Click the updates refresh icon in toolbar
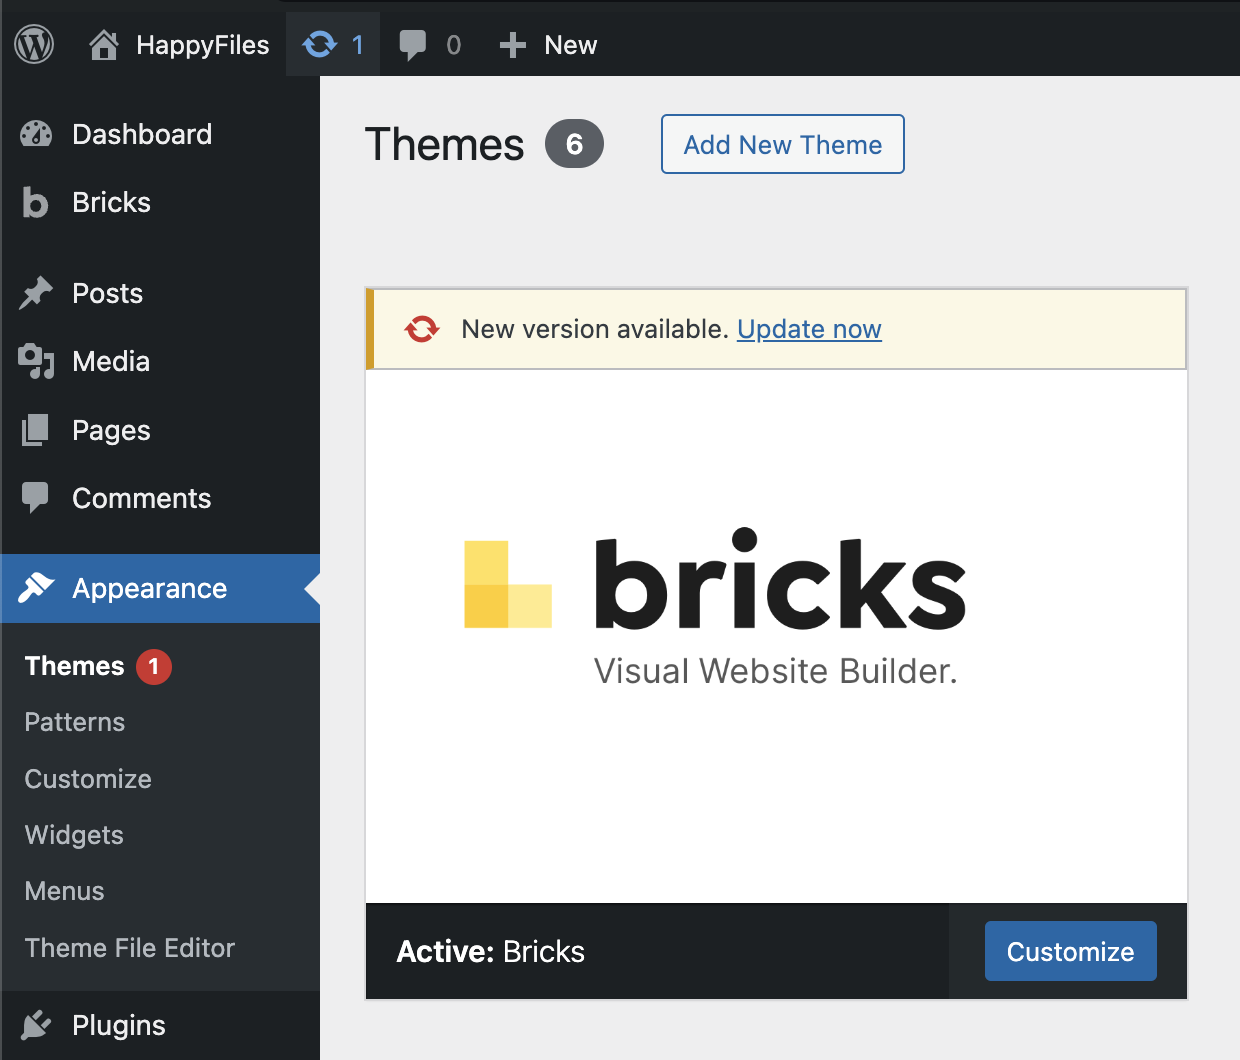Screen dimensions: 1240x1060 tap(320, 45)
